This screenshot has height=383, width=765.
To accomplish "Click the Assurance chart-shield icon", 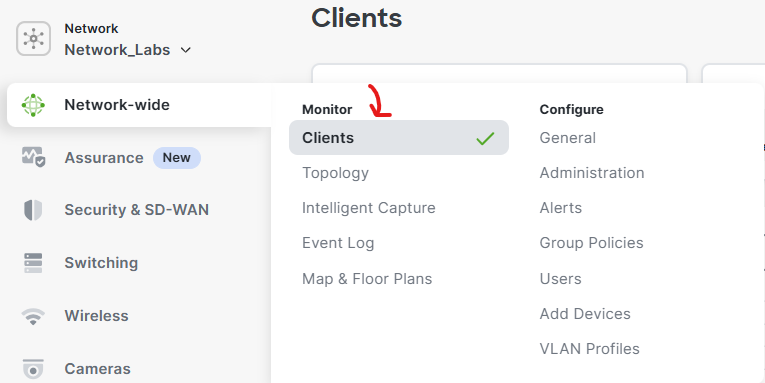I will [x=33, y=158].
